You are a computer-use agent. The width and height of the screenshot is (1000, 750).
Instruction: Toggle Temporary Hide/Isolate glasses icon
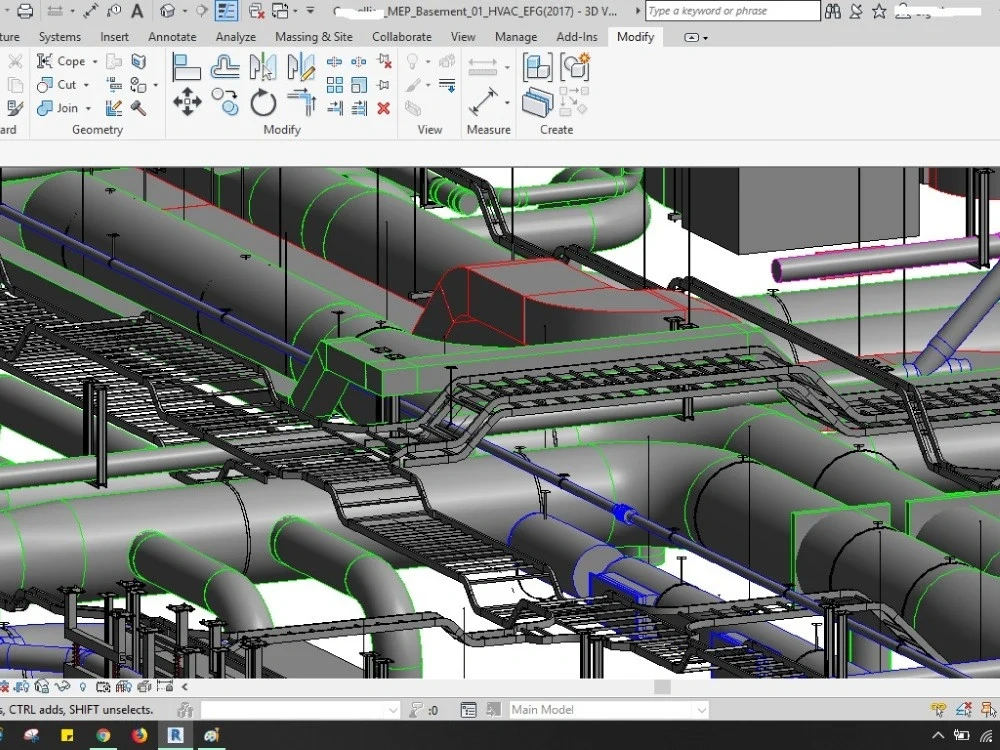(x=62, y=687)
